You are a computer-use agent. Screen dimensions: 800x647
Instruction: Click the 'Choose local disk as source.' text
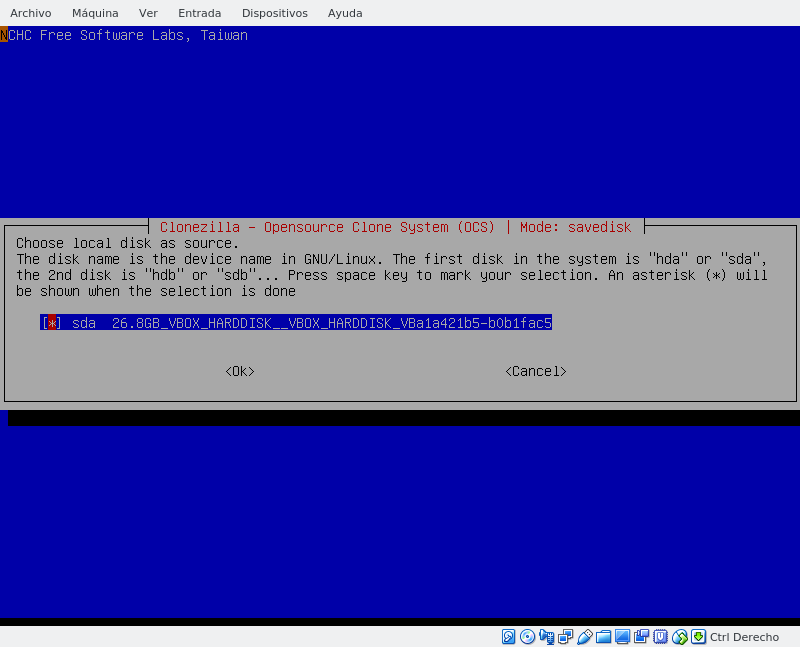pos(128,243)
